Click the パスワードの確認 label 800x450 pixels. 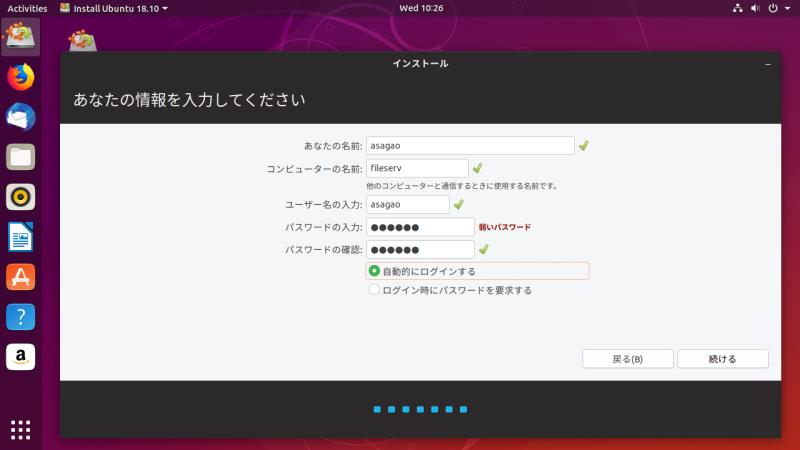tap(323, 249)
